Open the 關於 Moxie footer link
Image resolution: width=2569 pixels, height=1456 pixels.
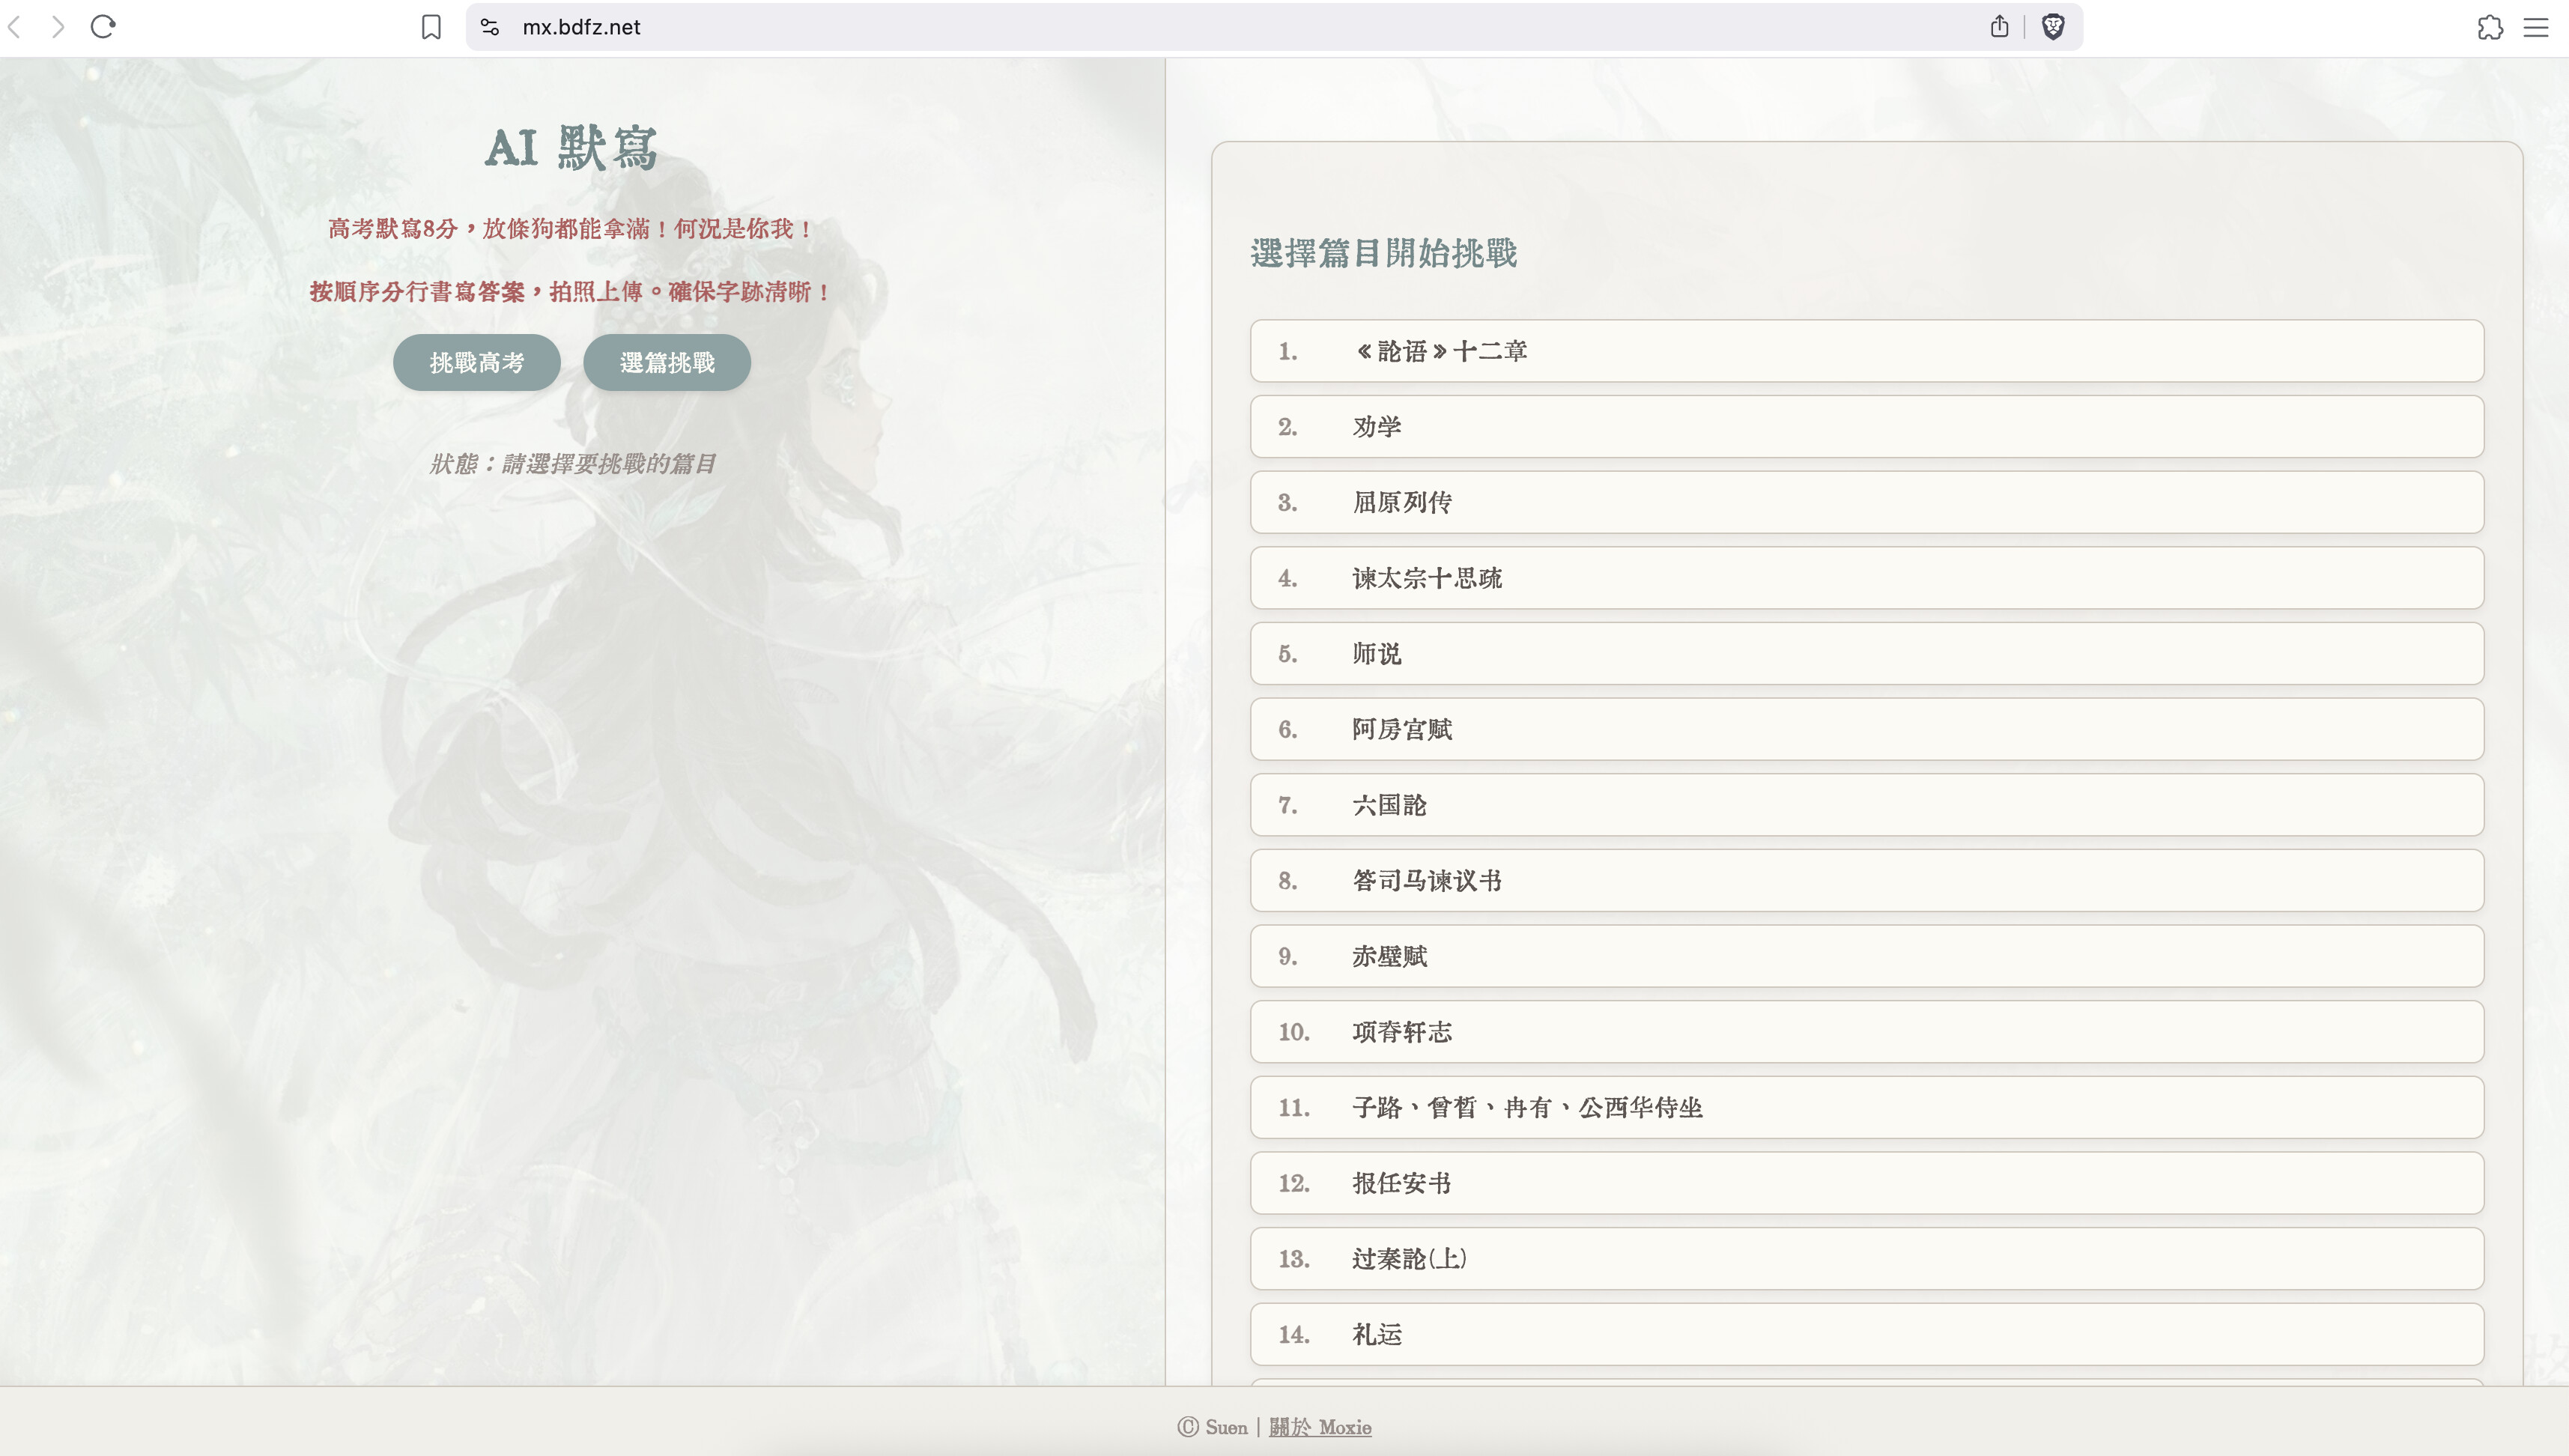pyautogui.click(x=1320, y=1427)
